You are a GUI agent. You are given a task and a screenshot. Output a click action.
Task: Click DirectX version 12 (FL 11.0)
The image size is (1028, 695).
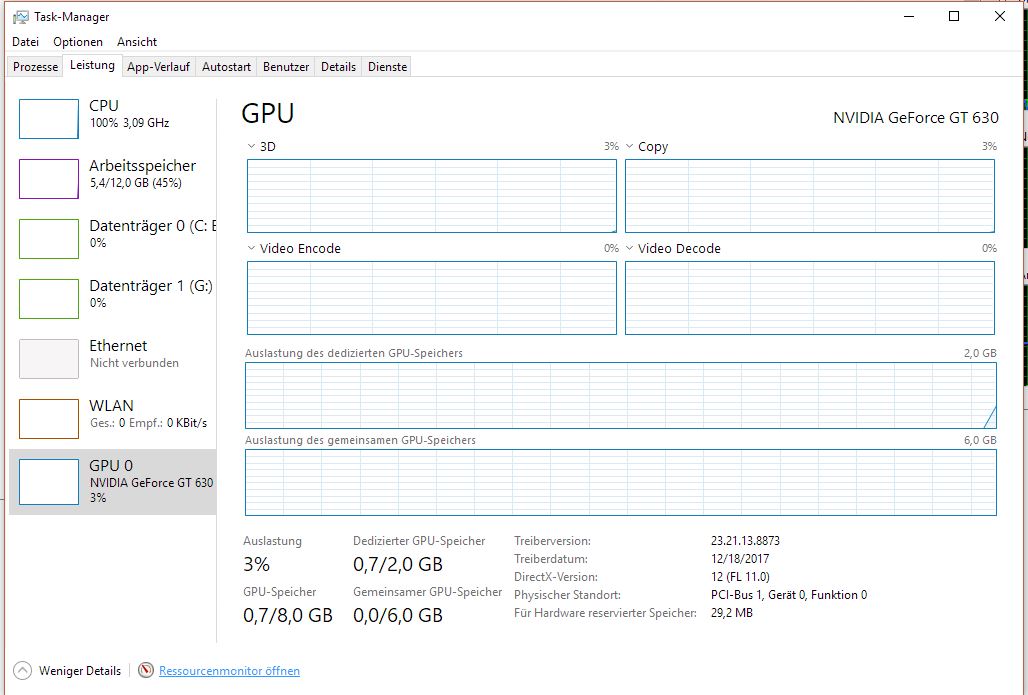pos(740,577)
